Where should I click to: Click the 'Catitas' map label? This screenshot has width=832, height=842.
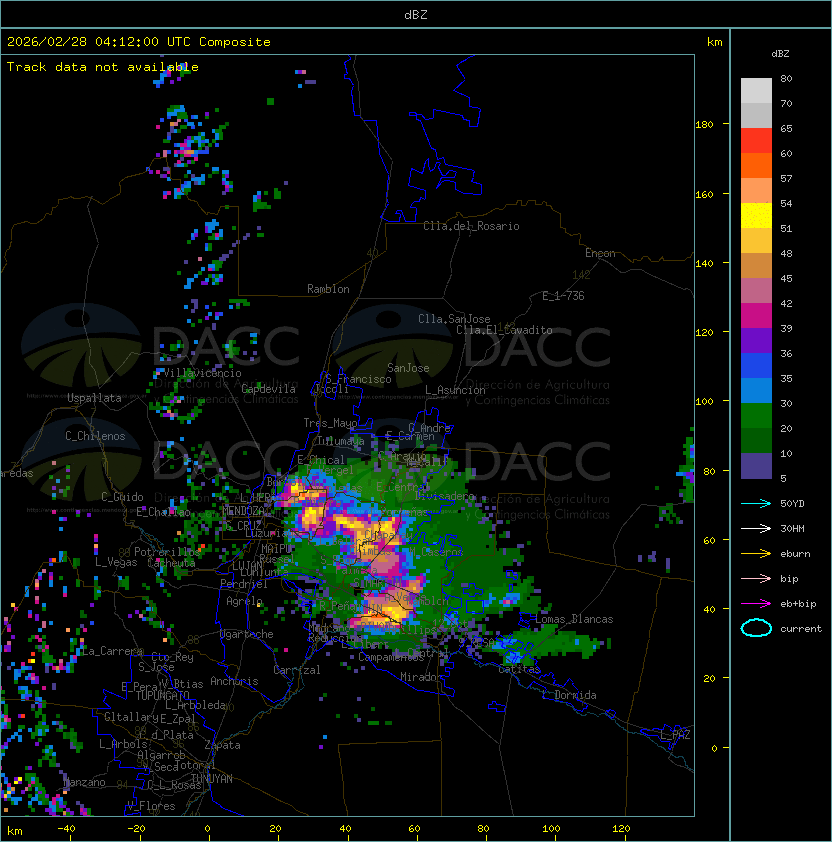[519, 670]
